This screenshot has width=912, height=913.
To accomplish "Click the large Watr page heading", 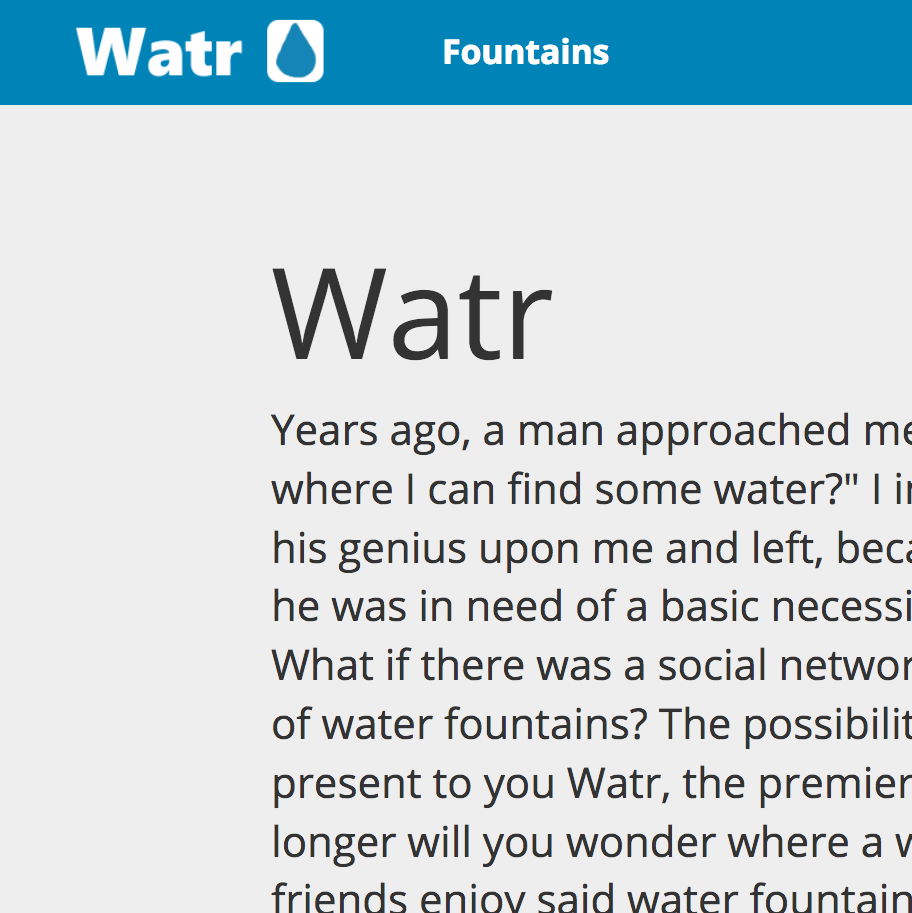I will (x=412, y=315).
